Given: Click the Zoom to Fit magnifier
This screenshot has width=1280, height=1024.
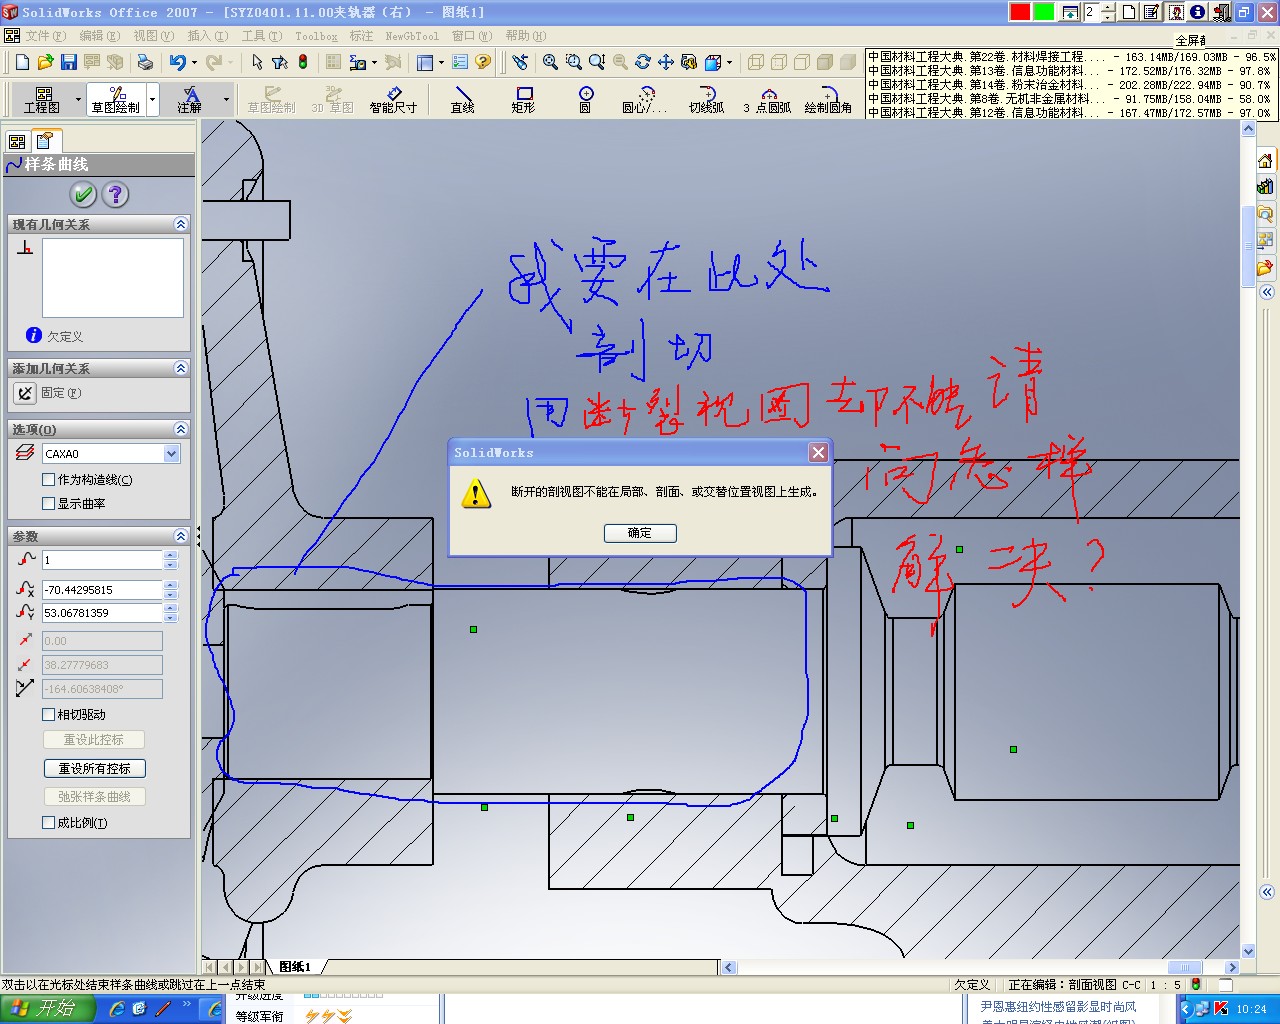Looking at the screenshot, I should (x=550, y=62).
